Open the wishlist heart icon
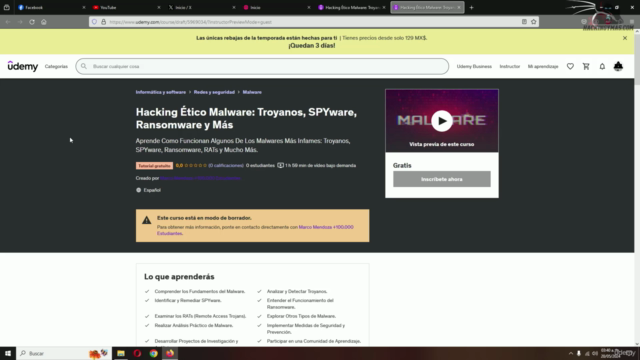The image size is (640, 360). click(570, 66)
